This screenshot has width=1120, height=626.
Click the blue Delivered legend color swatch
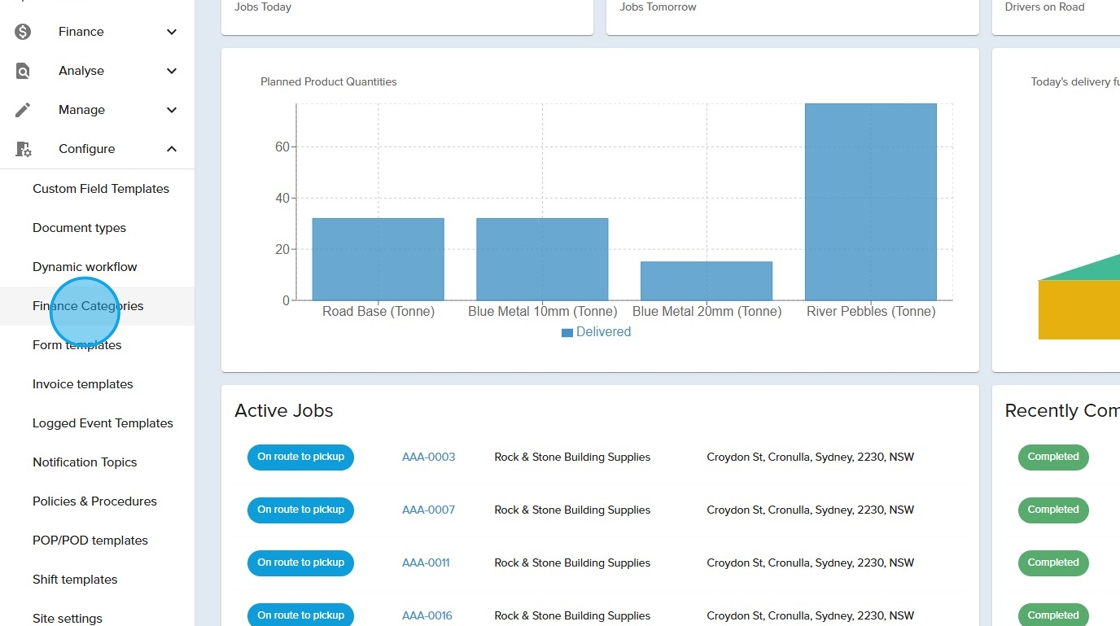(x=567, y=333)
